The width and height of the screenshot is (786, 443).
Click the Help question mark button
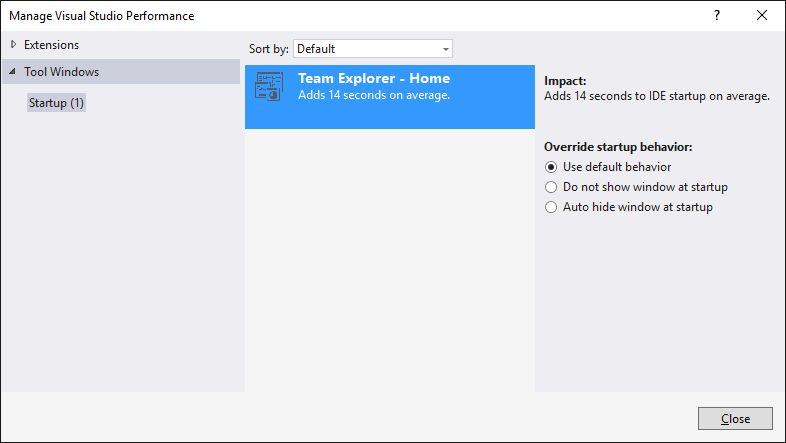tap(716, 16)
